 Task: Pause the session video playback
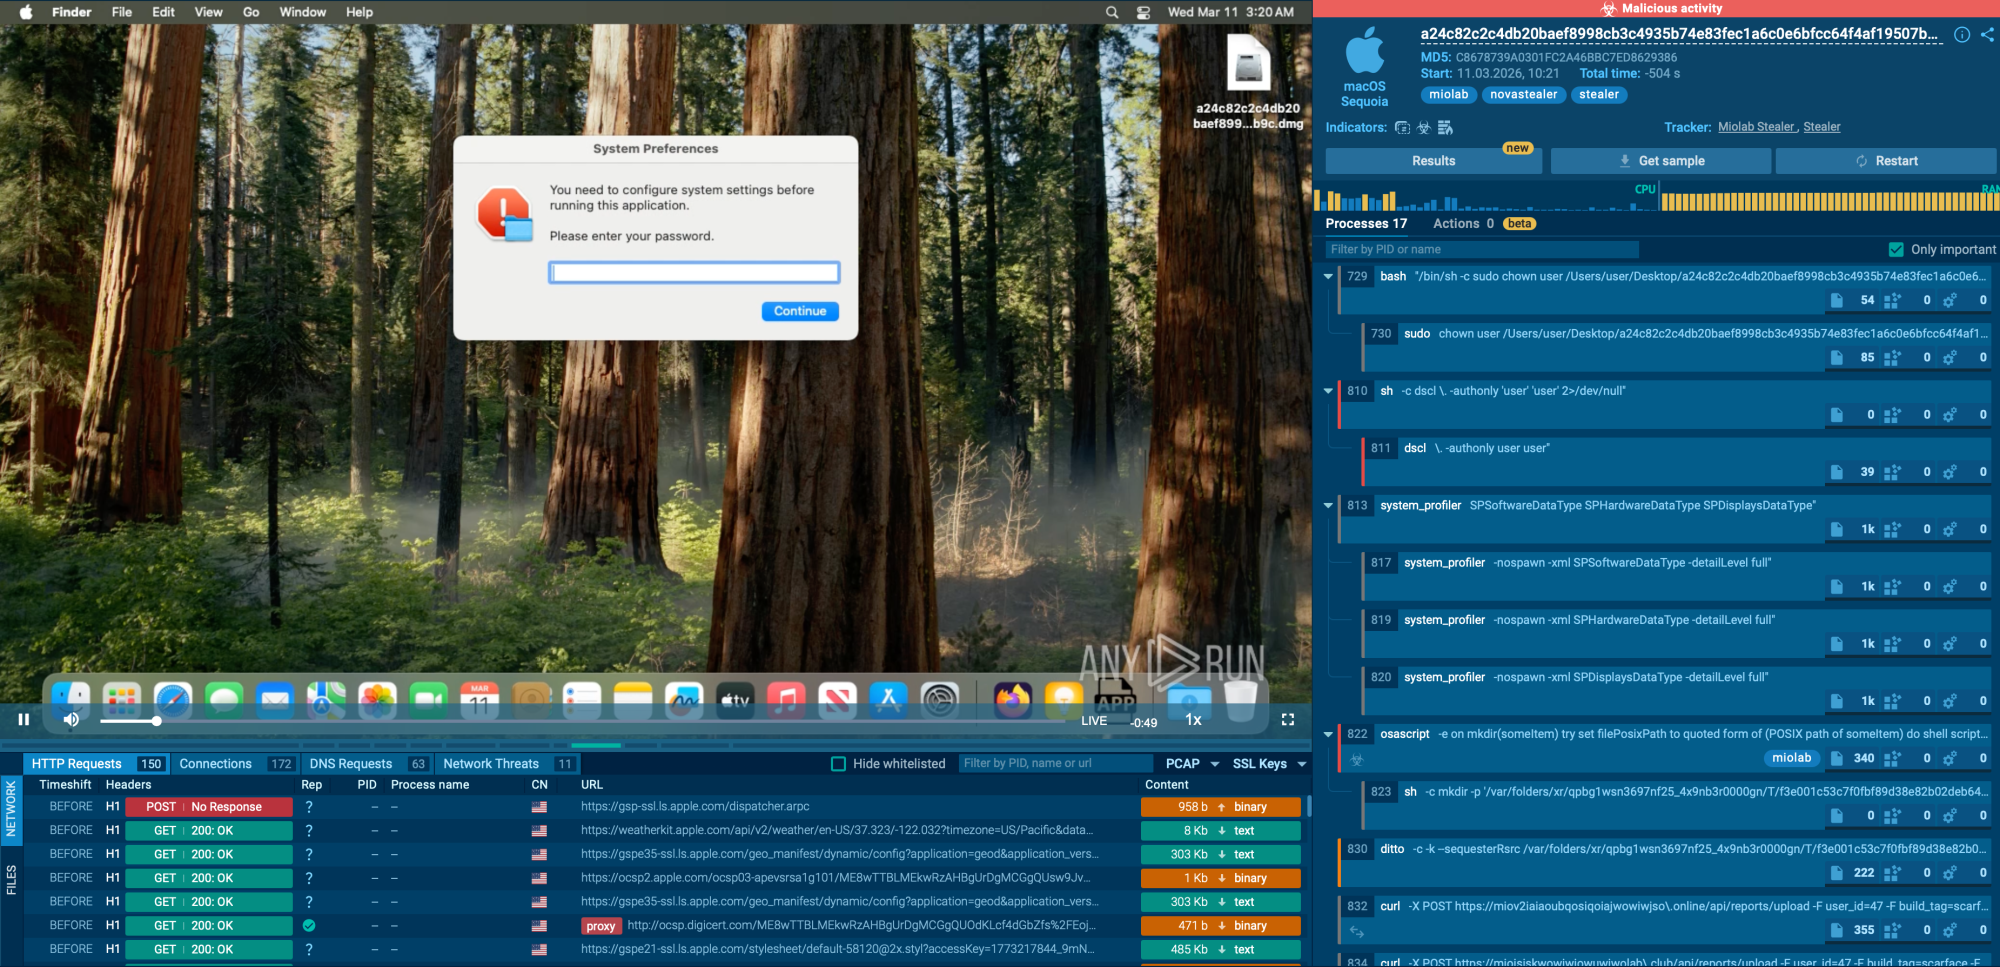(x=24, y=719)
